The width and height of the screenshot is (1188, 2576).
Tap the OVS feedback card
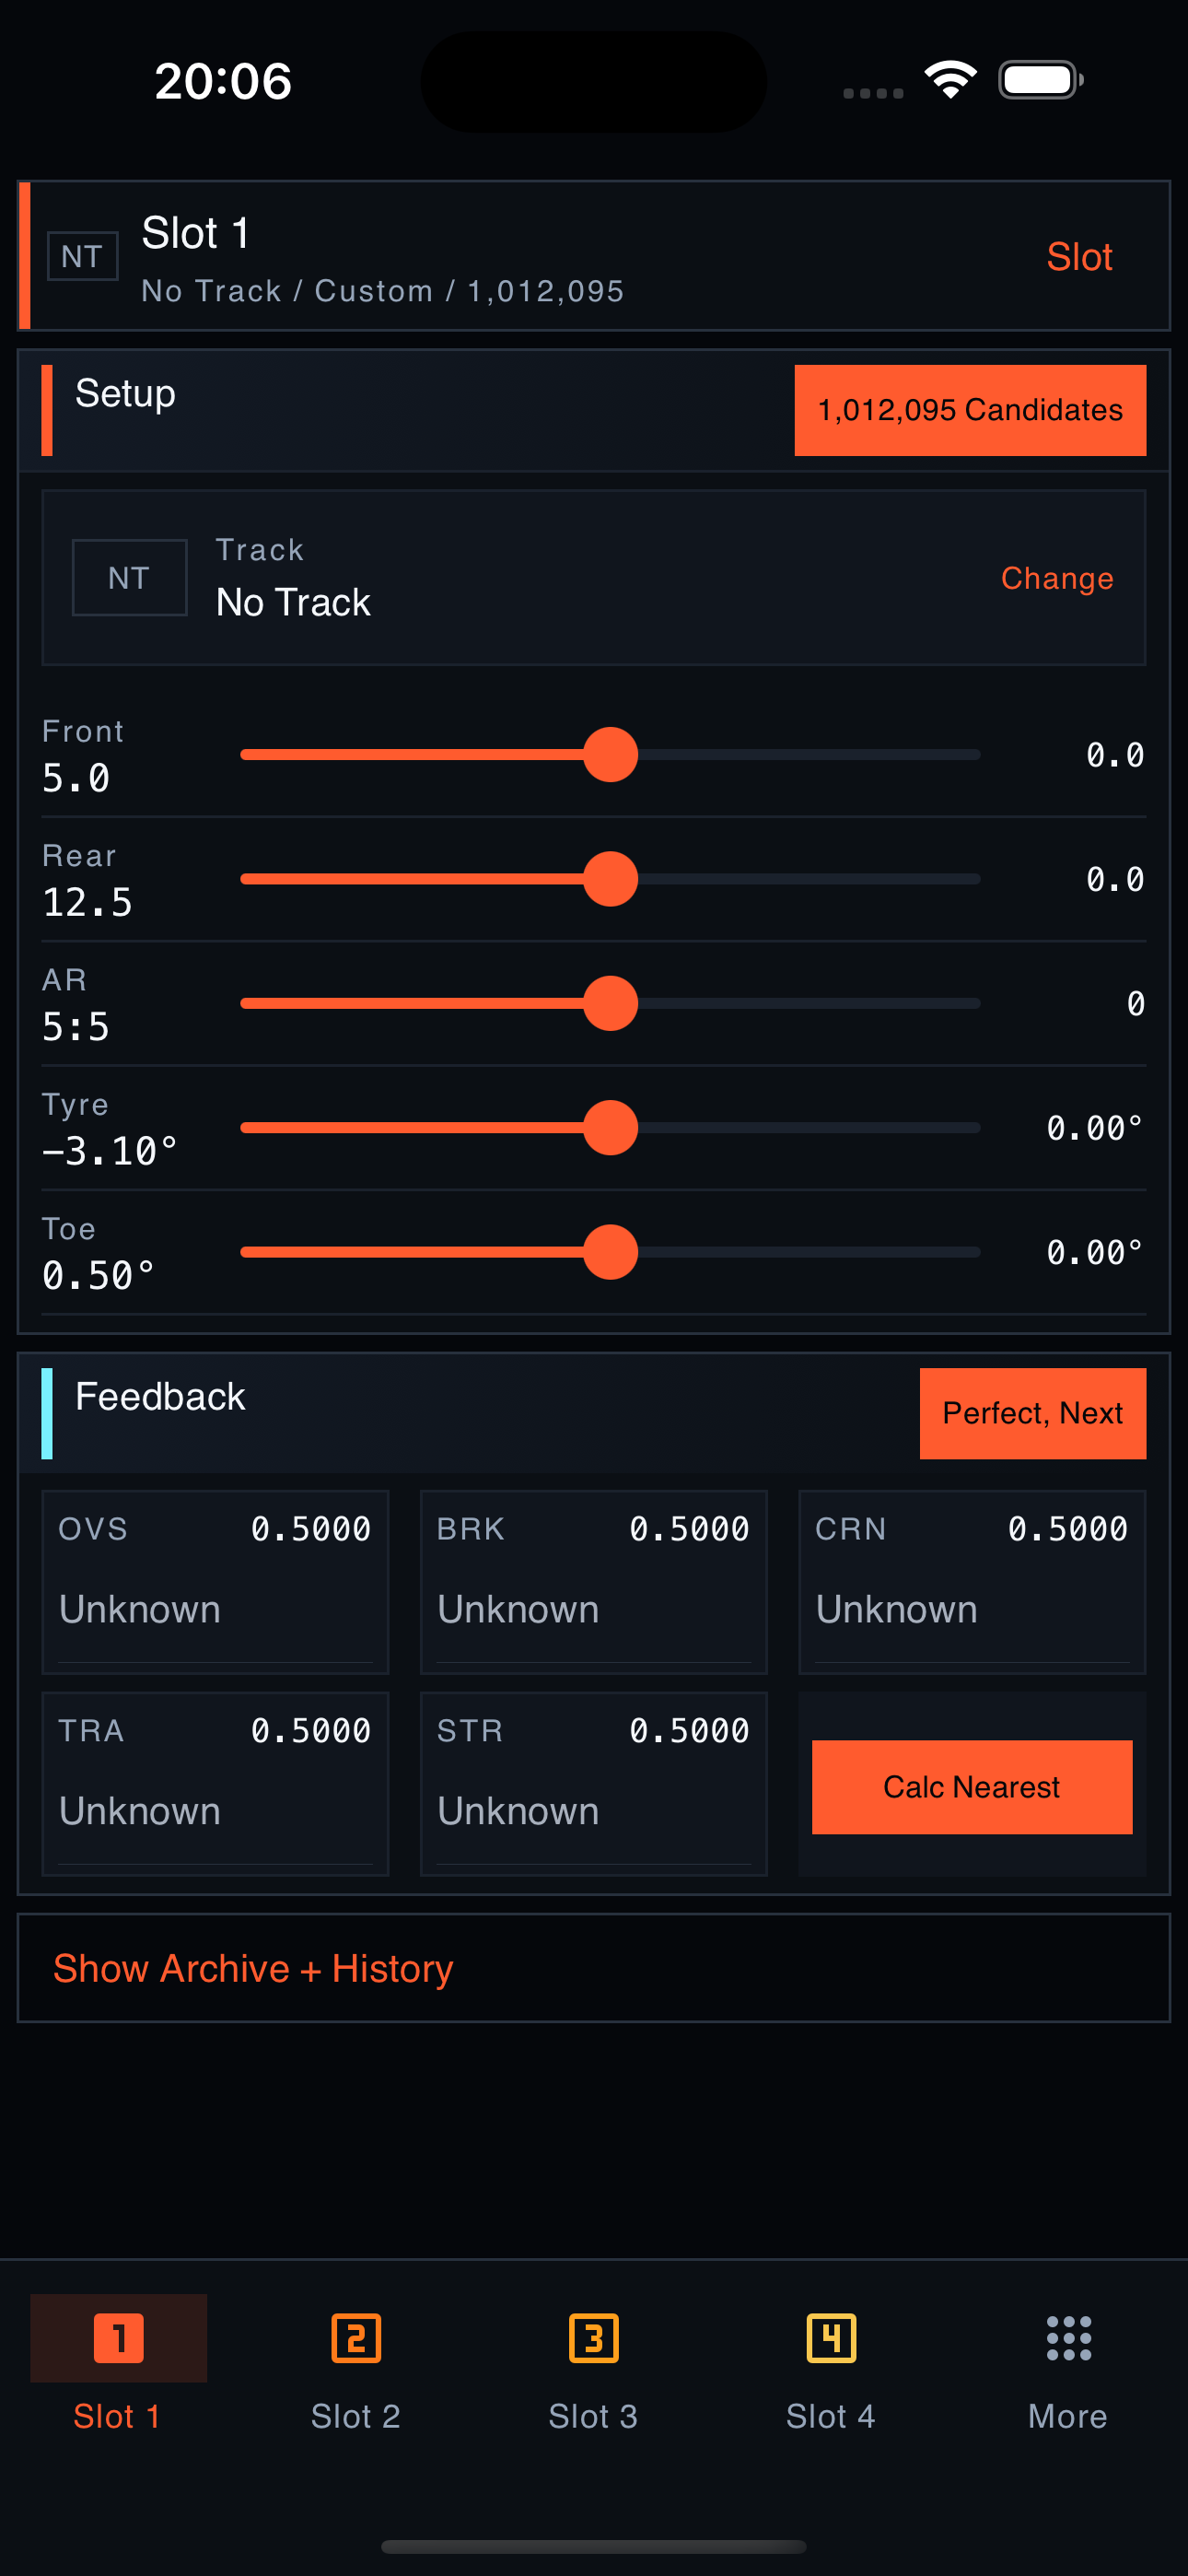(215, 1580)
